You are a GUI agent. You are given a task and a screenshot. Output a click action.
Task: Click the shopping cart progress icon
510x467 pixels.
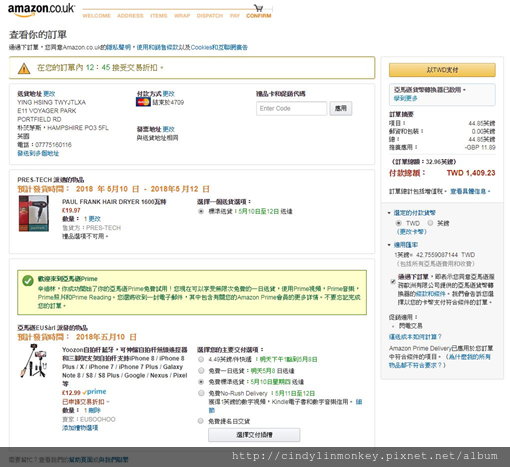click(258, 8)
